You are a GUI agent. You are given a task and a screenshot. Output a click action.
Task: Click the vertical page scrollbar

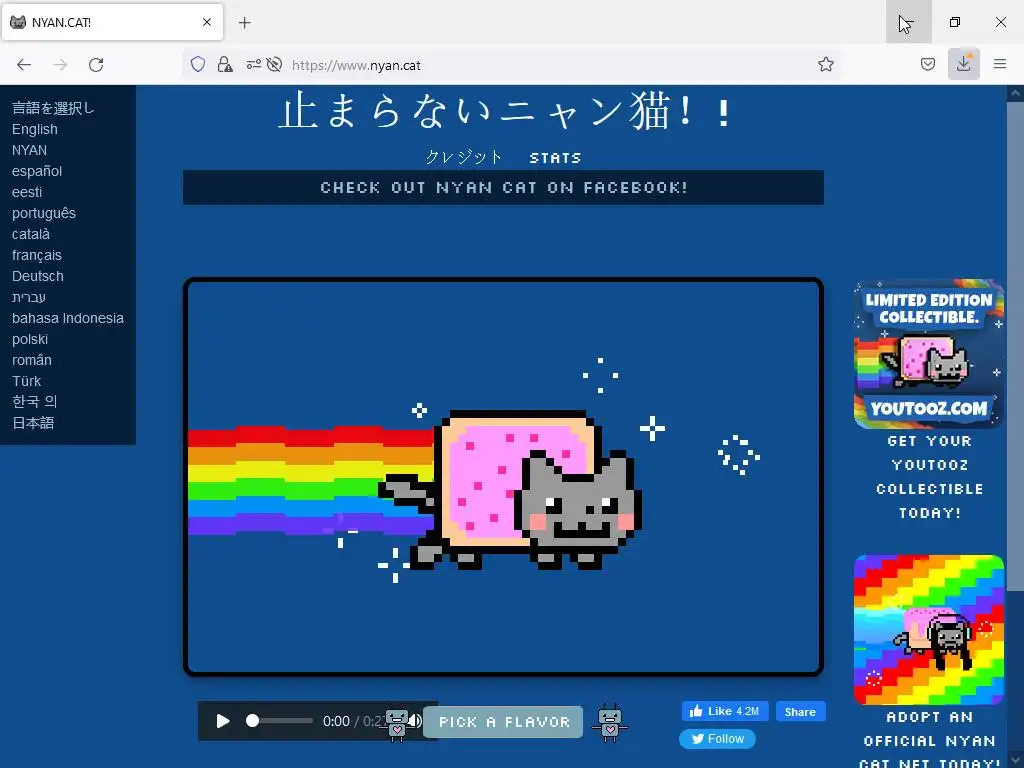(x=1015, y=346)
